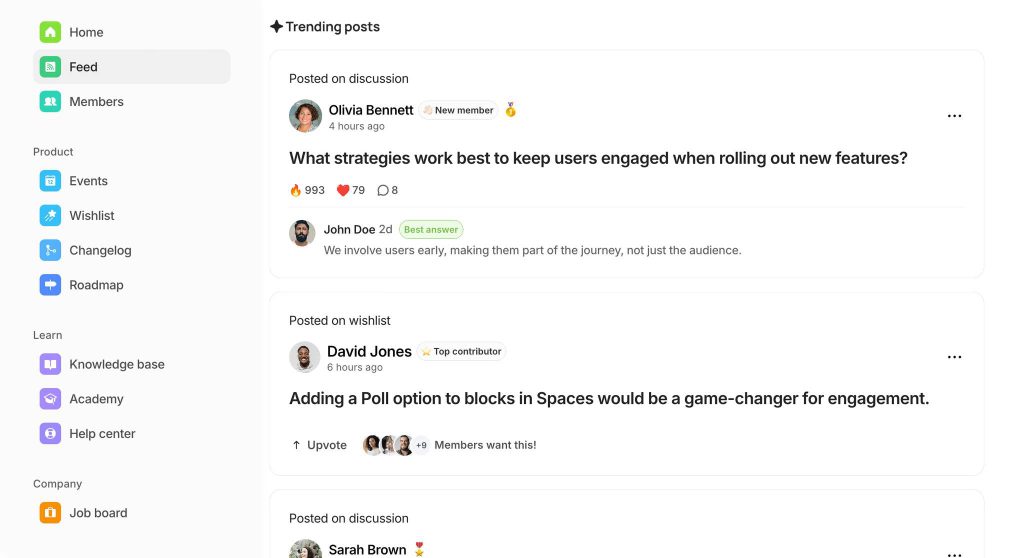
Task: Open the Job board icon
Action: (x=50, y=513)
